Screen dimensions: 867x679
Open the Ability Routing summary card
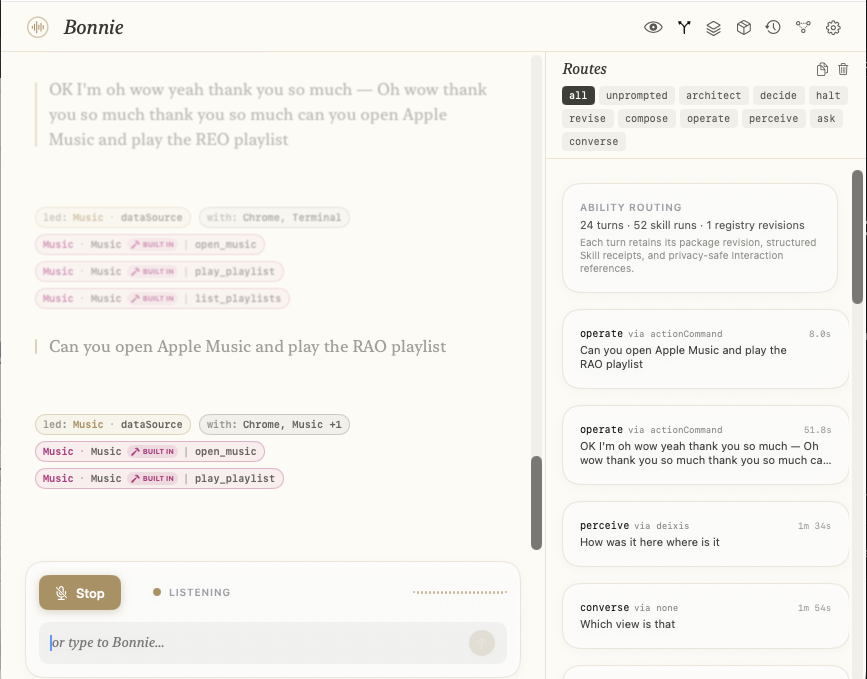699,238
